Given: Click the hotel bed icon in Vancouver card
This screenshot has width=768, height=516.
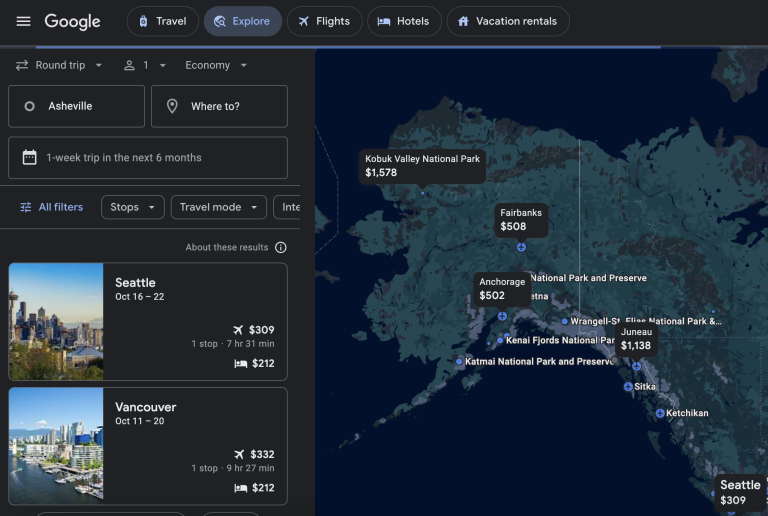Looking at the screenshot, I should point(240,488).
